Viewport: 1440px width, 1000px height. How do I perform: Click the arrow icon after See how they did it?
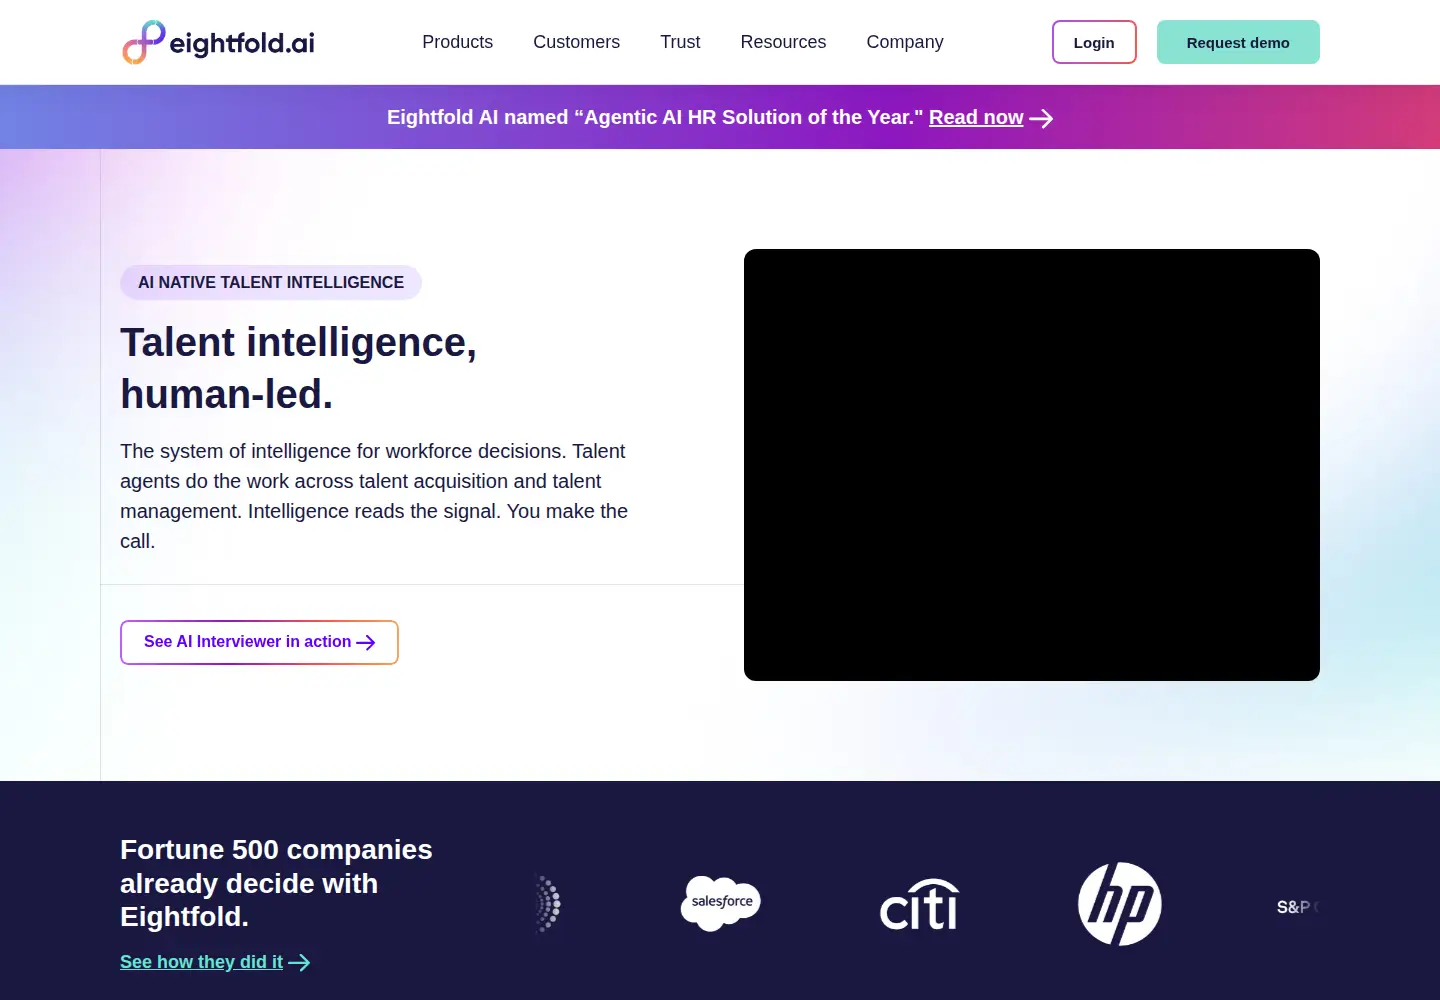tap(299, 962)
